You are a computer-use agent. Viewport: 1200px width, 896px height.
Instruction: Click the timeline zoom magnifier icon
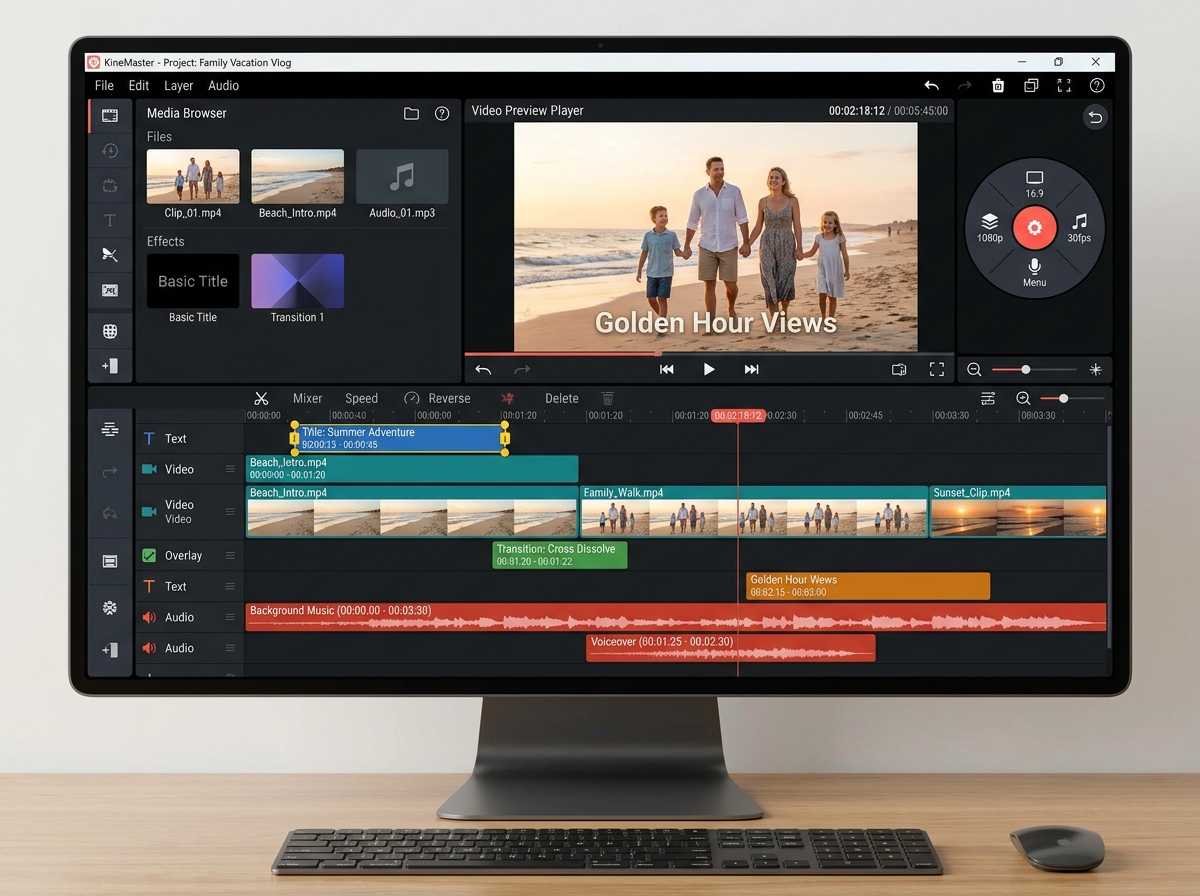pos(1023,398)
